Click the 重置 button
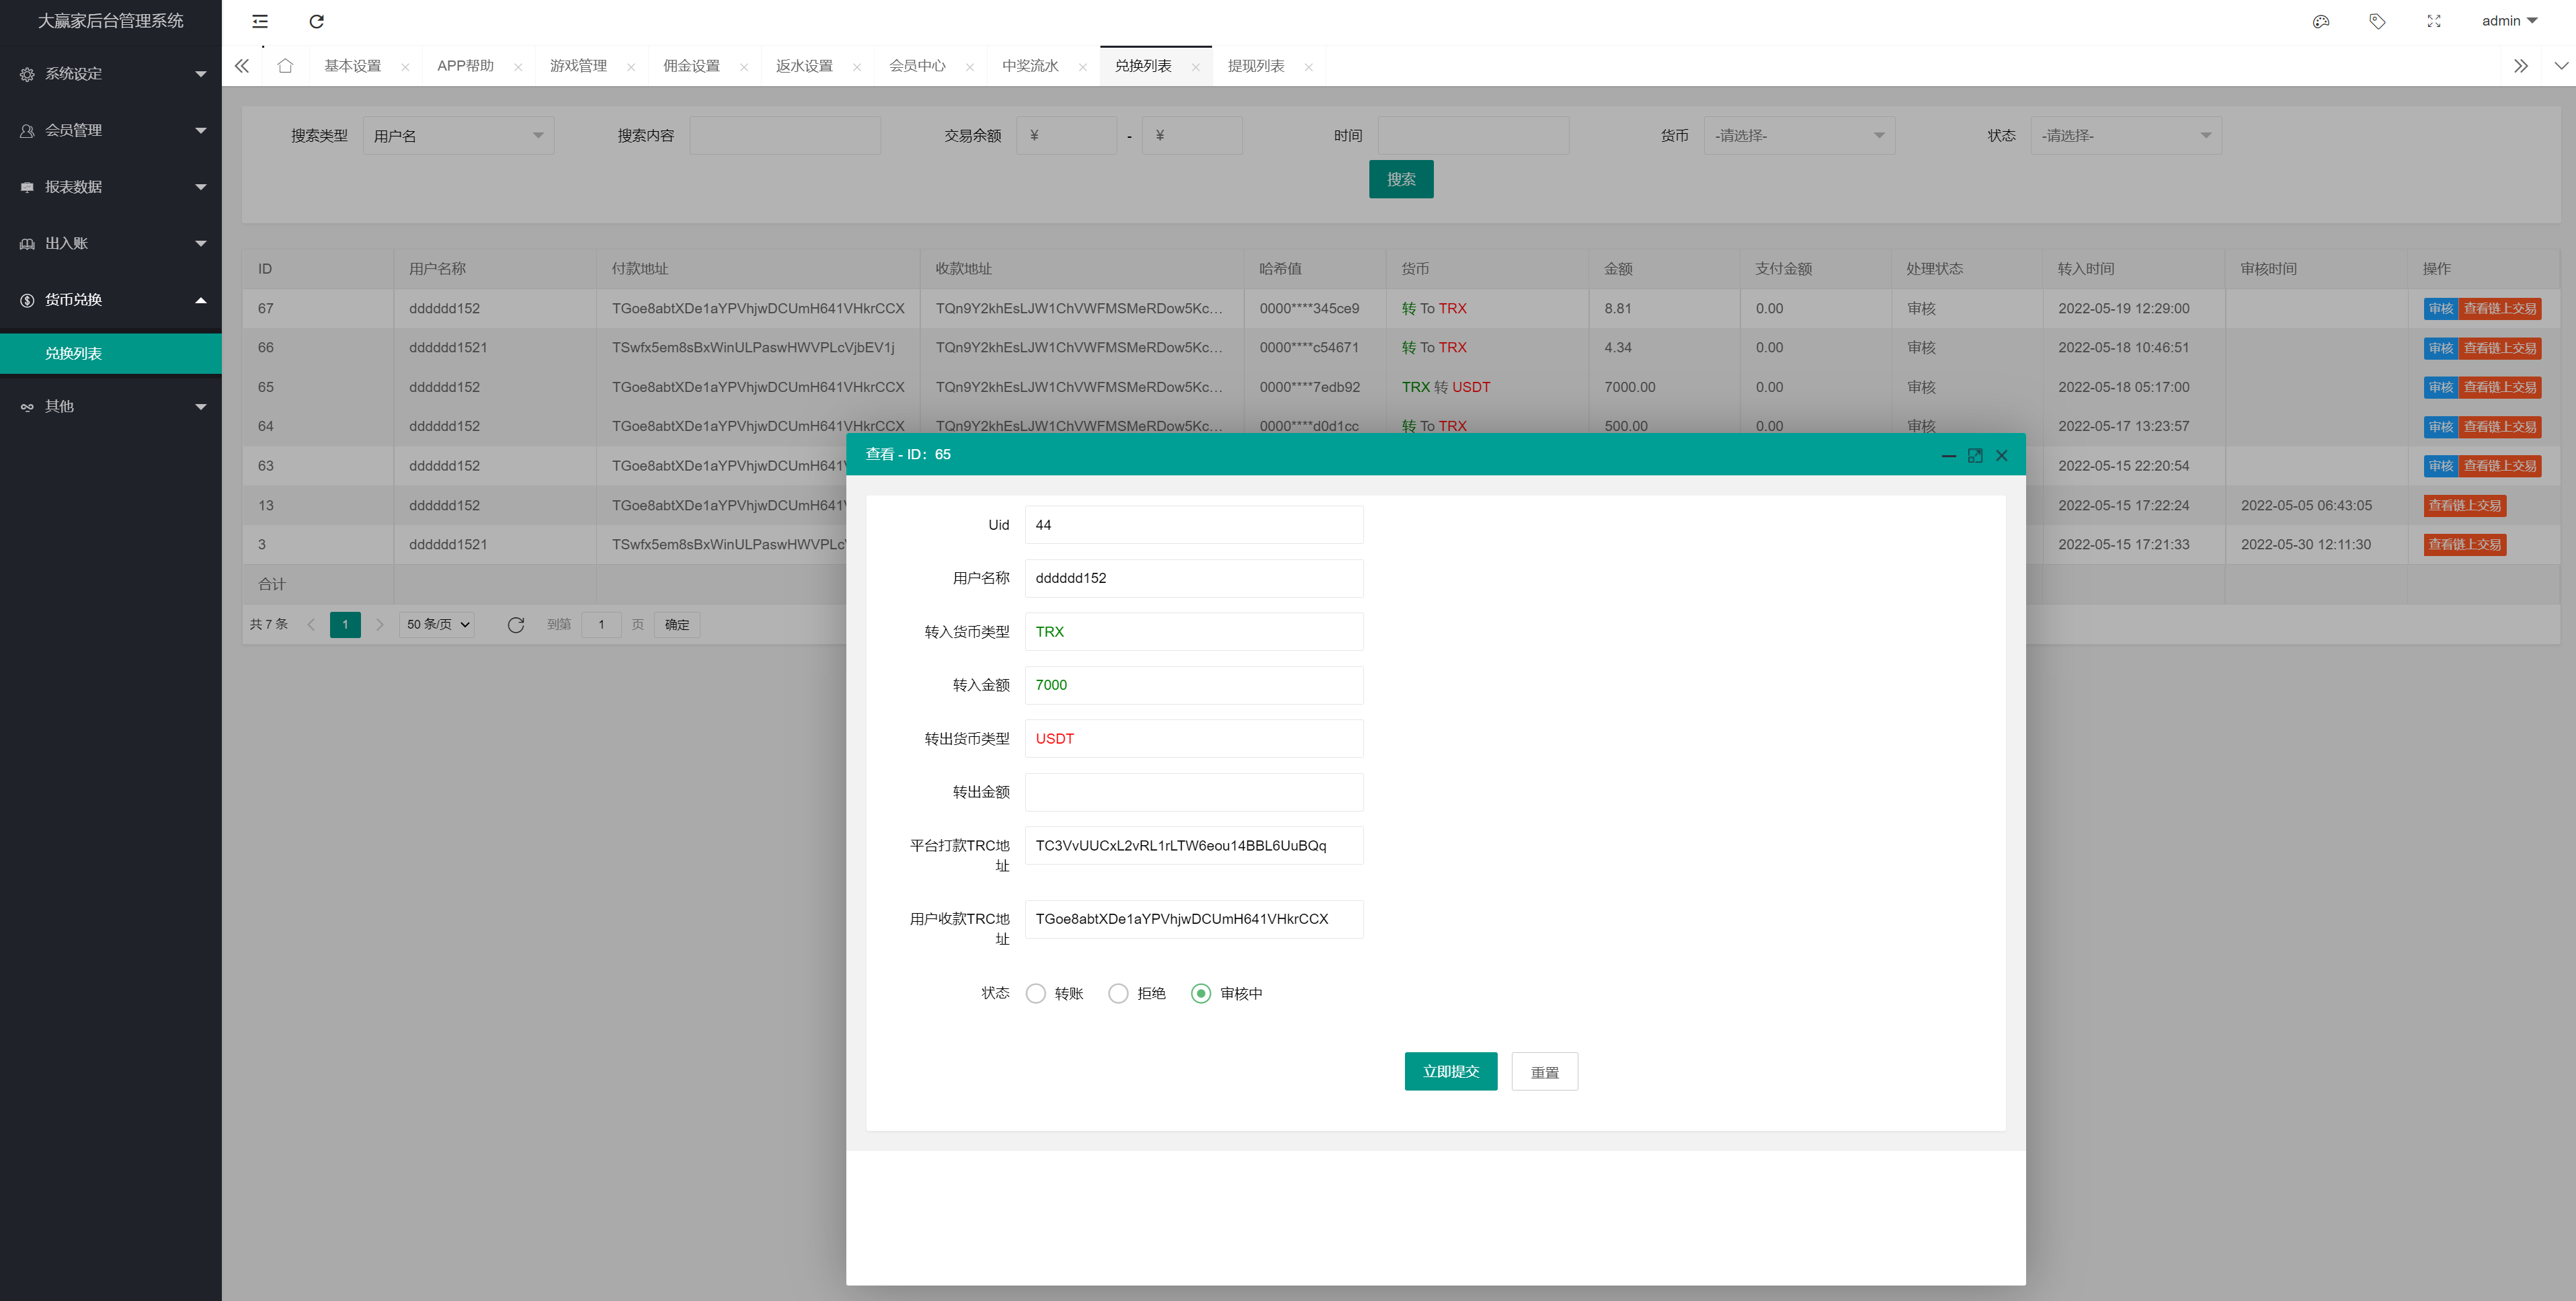 click(1544, 1072)
